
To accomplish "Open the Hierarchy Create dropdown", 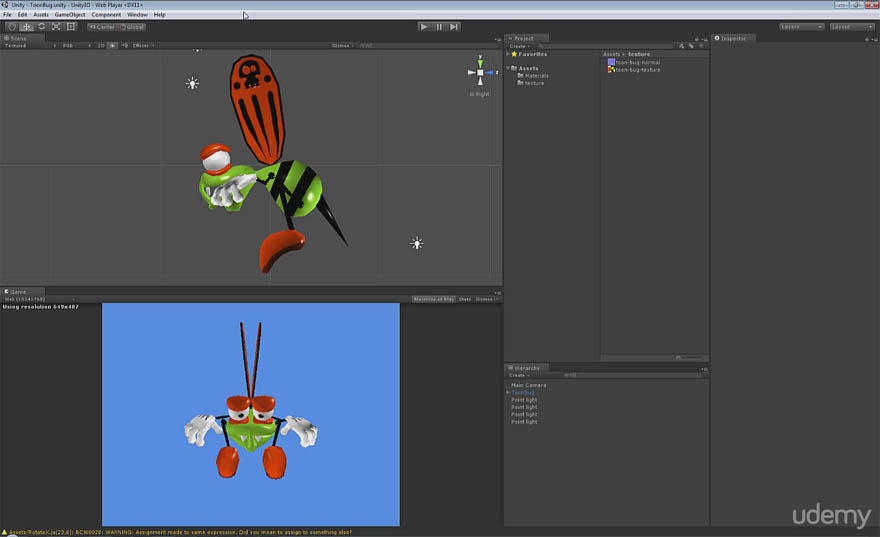I will (x=519, y=375).
